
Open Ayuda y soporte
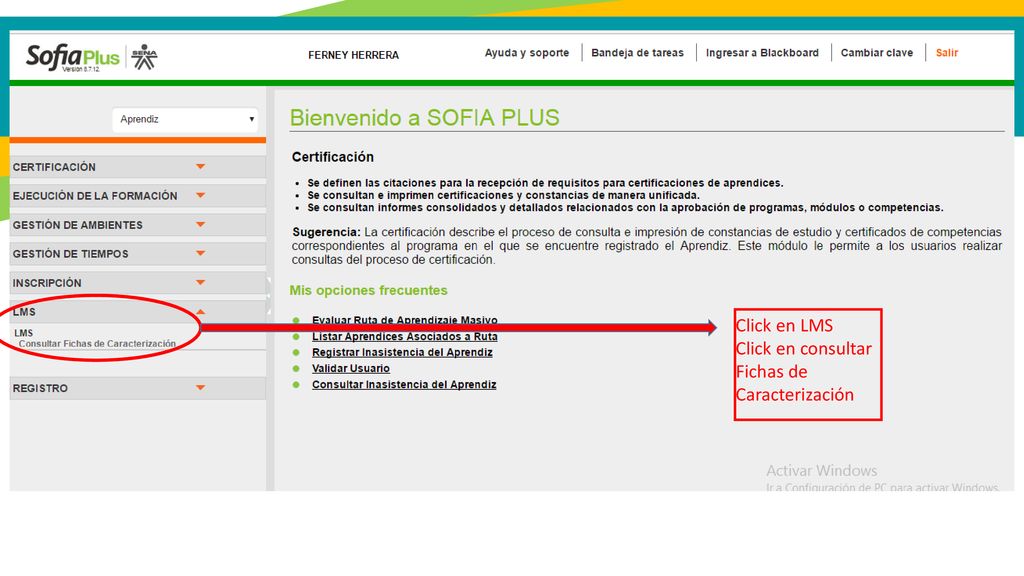click(x=526, y=53)
